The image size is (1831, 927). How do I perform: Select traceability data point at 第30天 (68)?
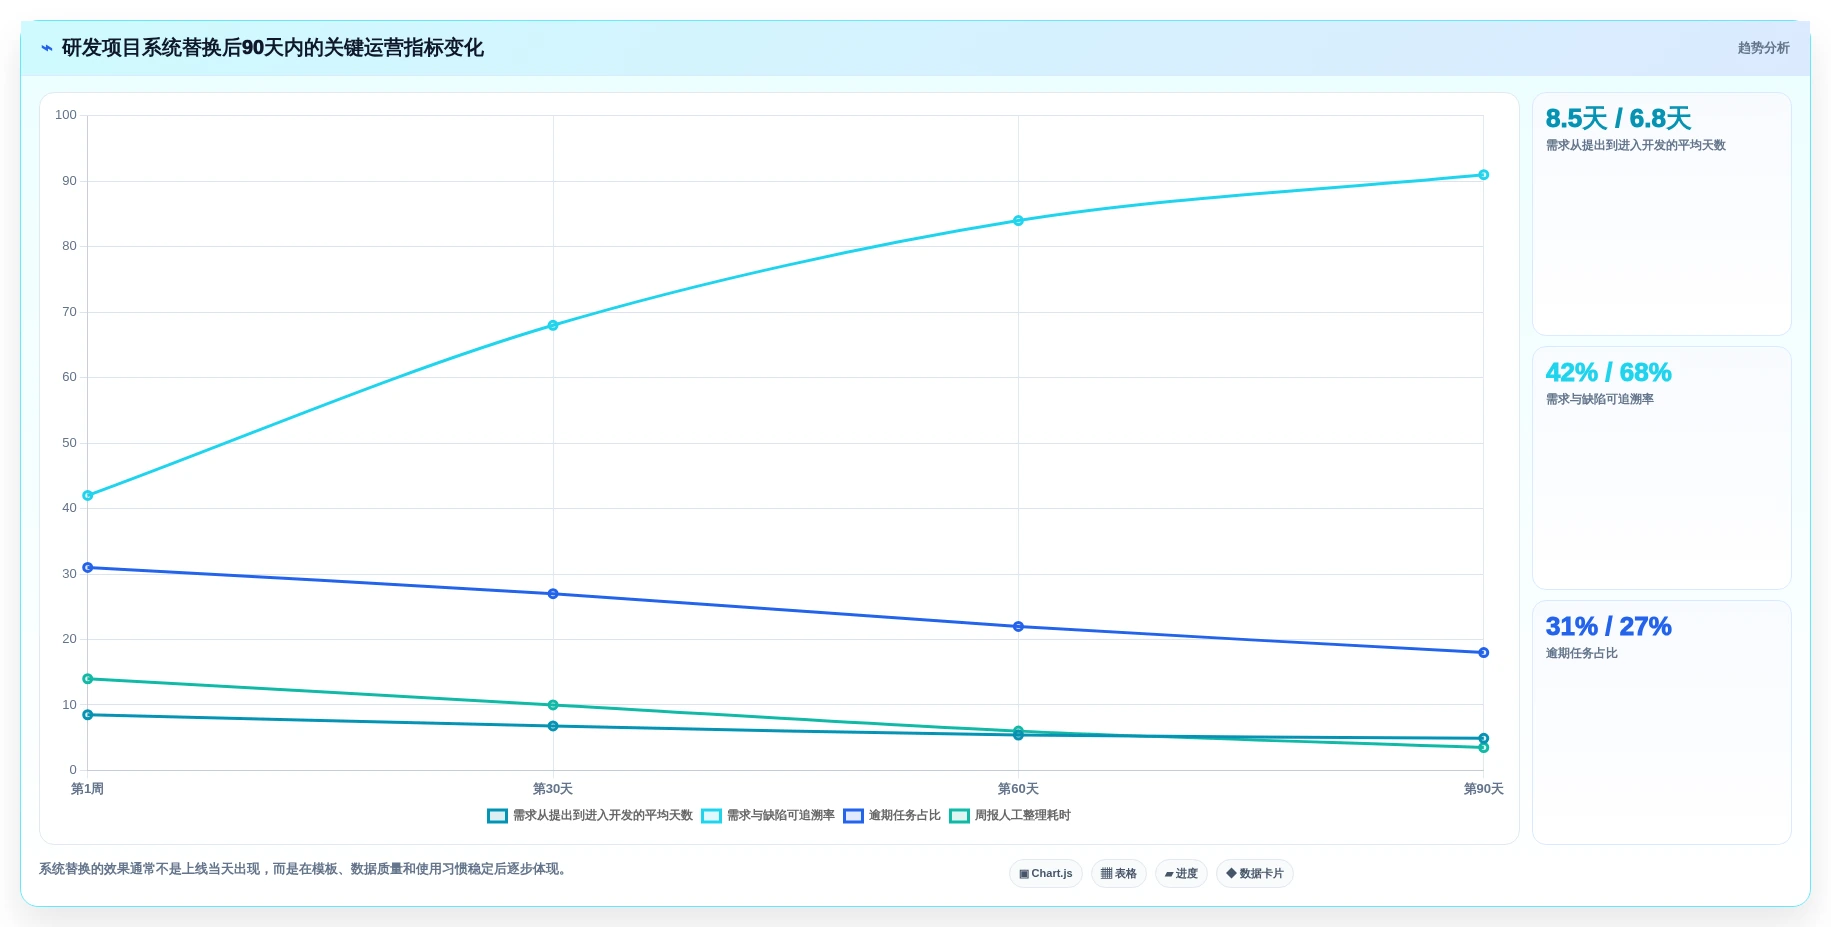point(553,326)
